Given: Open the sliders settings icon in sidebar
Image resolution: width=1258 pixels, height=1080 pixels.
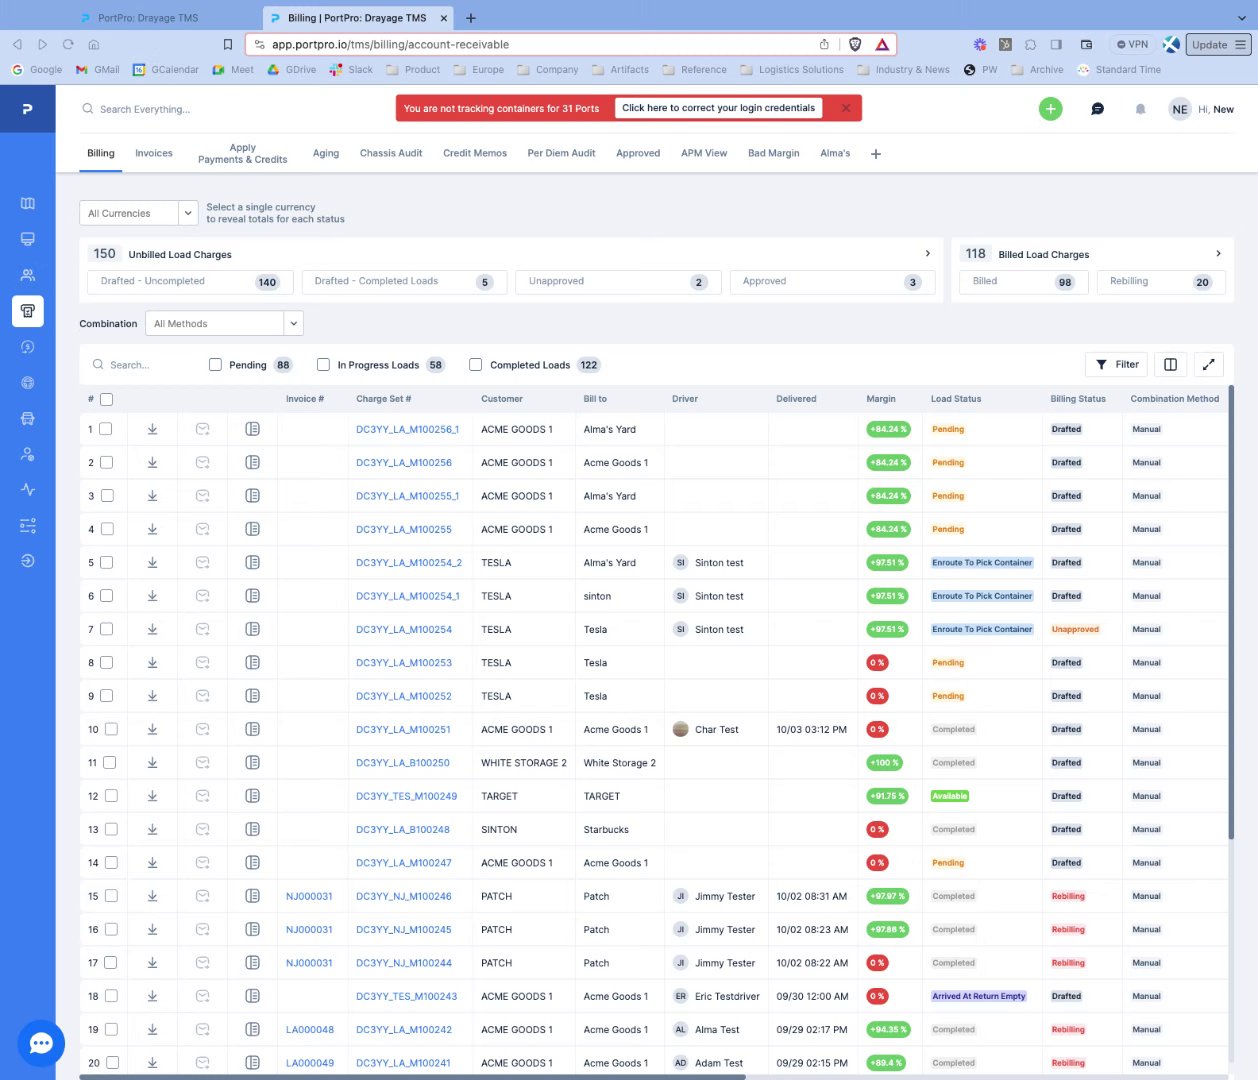Looking at the screenshot, I should coord(28,526).
